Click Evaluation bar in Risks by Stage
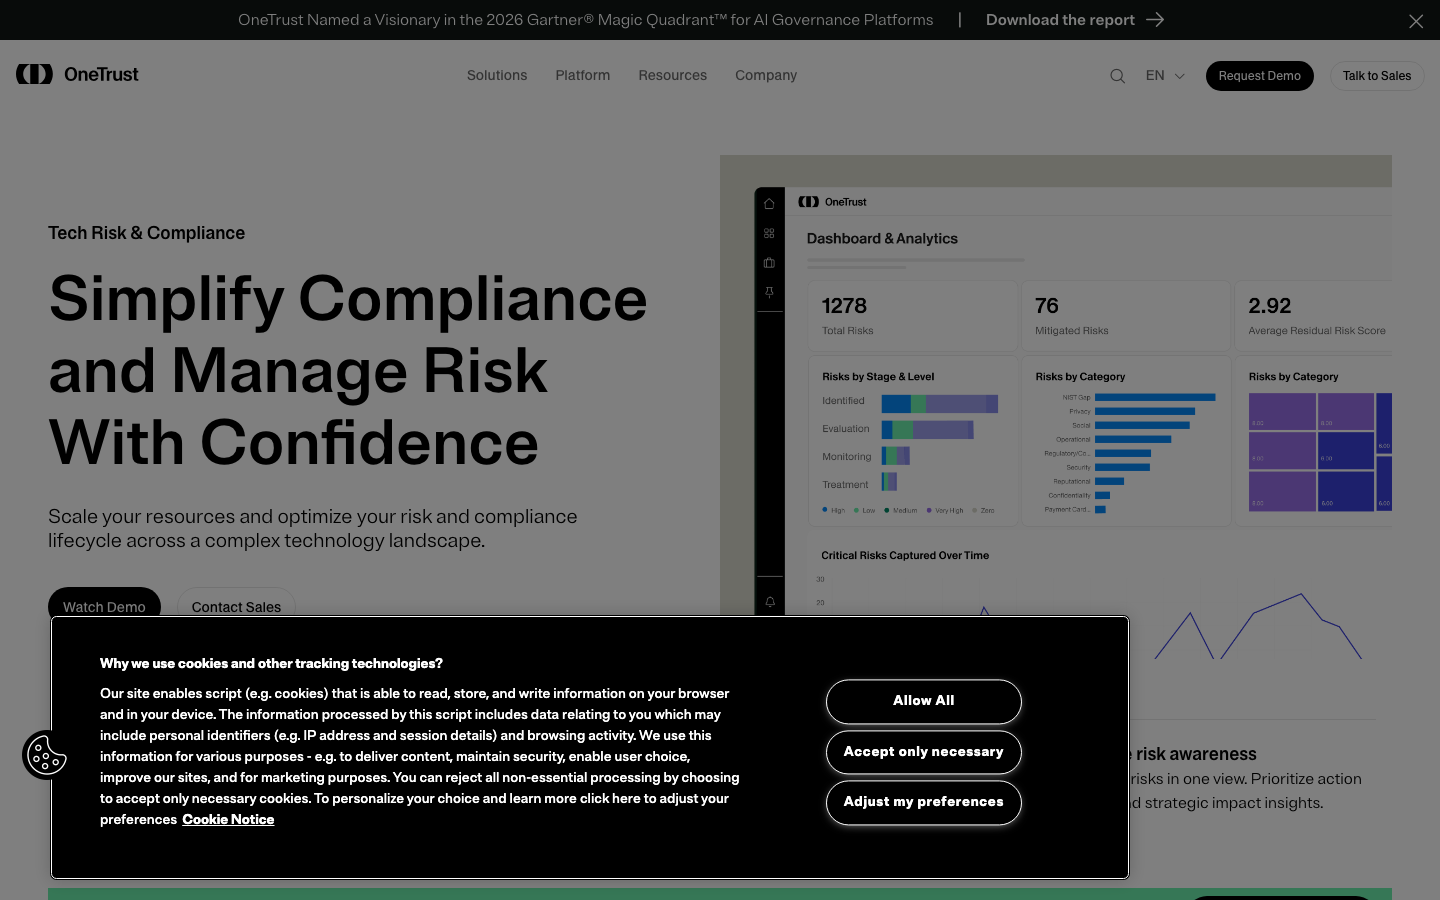 [x=927, y=430]
